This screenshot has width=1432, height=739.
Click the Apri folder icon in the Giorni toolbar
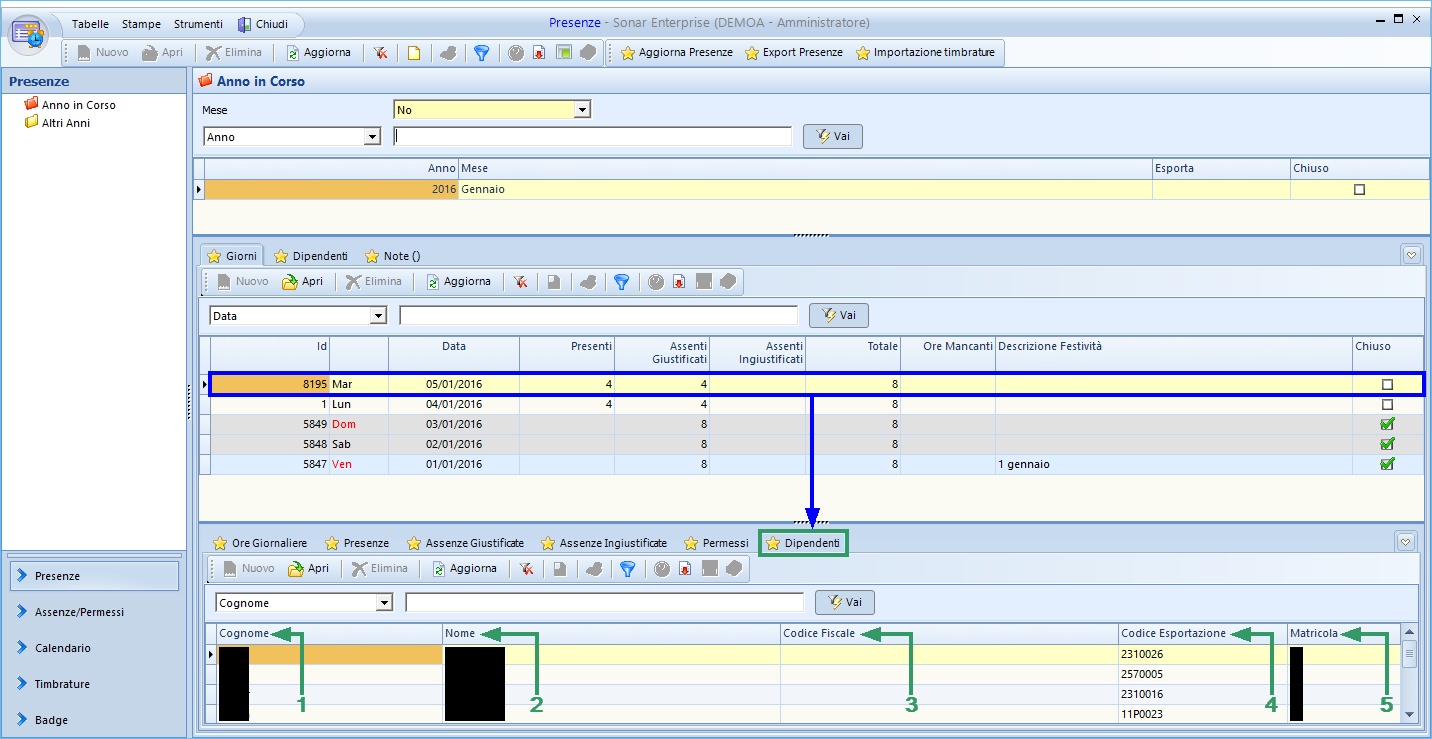pyautogui.click(x=291, y=282)
